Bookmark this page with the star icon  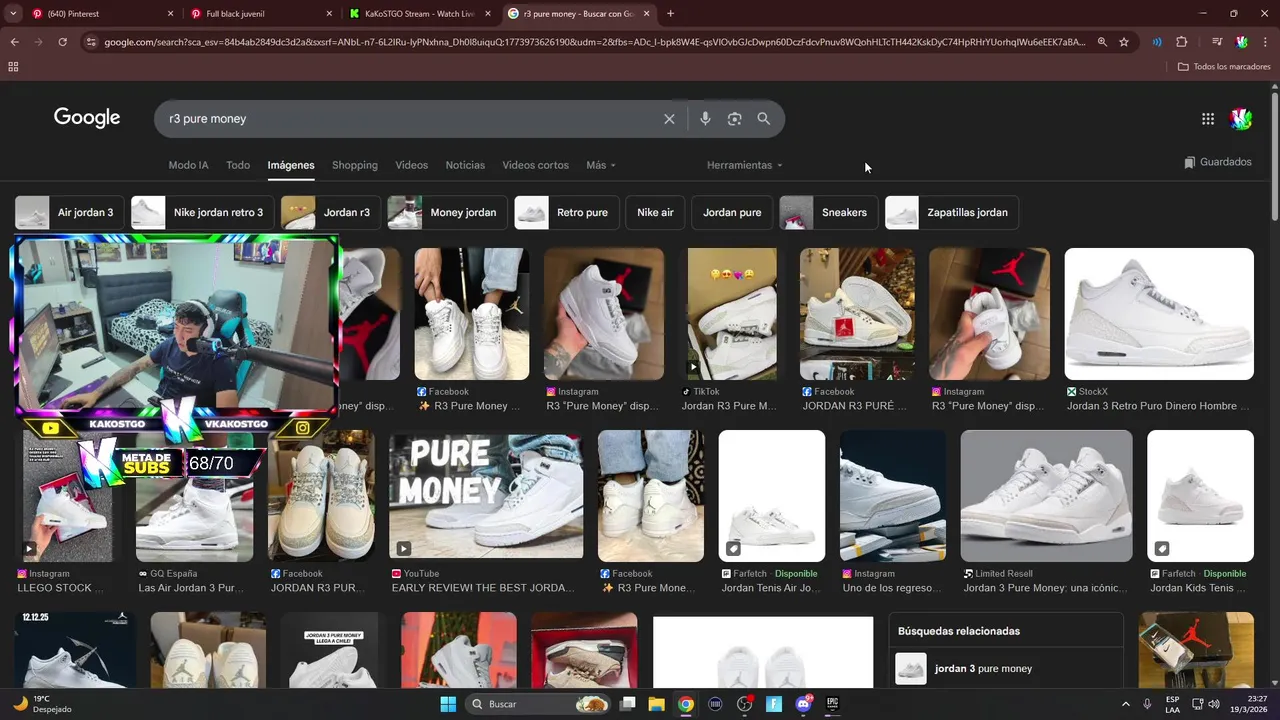1124,42
